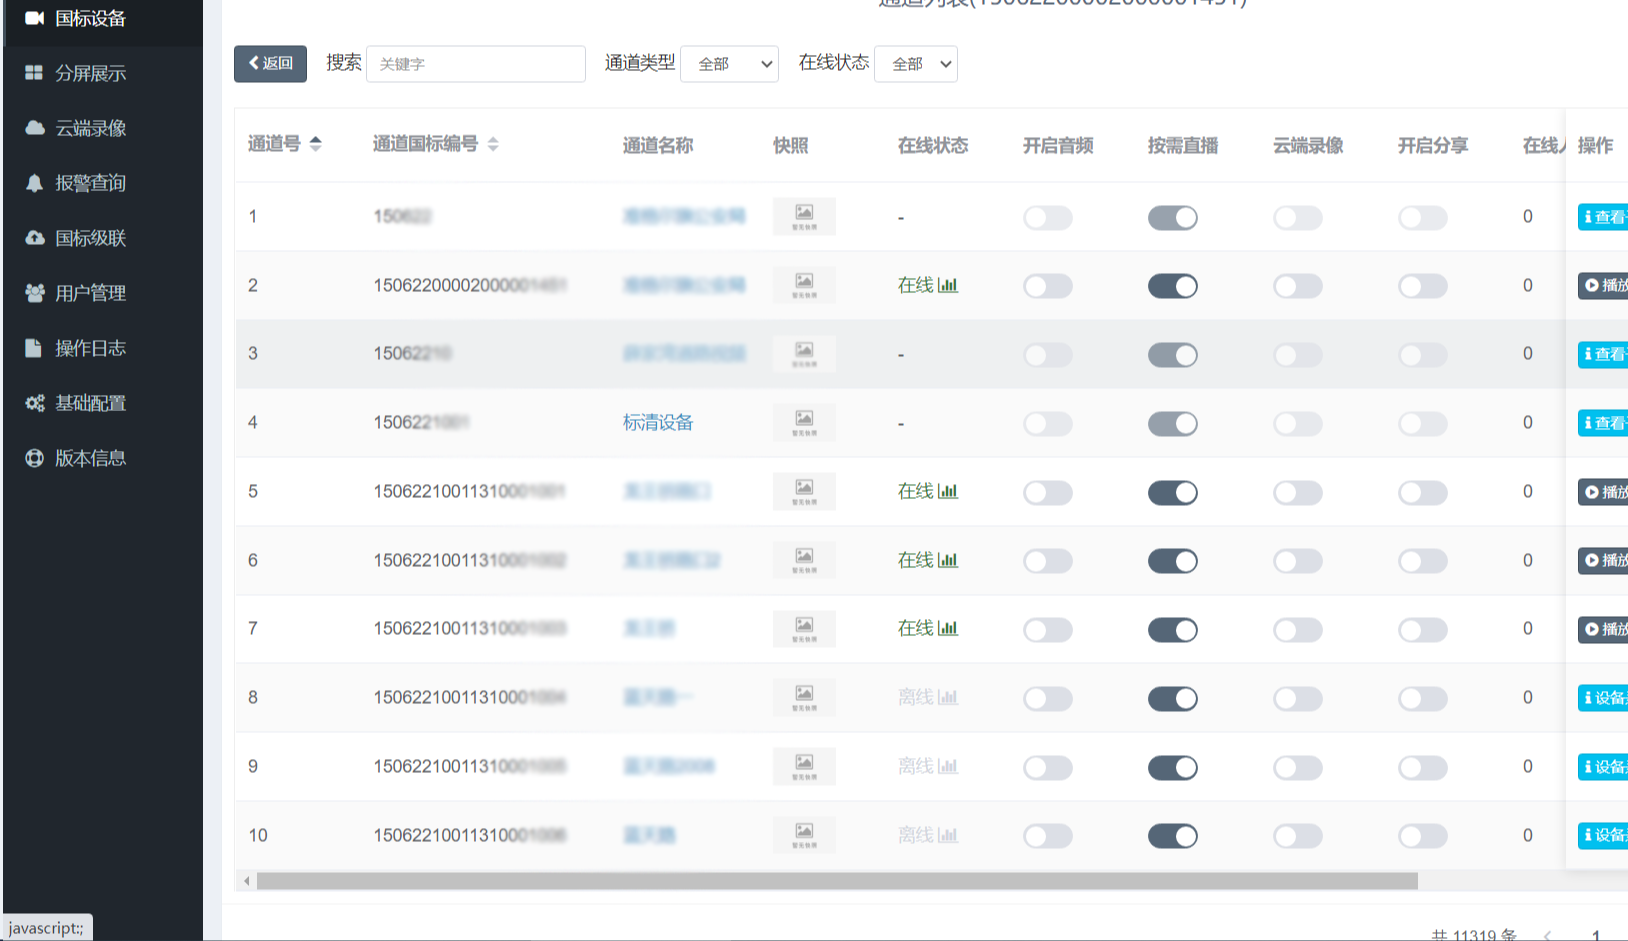
Task: Click the 返回 back button
Action: [x=270, y=63]
